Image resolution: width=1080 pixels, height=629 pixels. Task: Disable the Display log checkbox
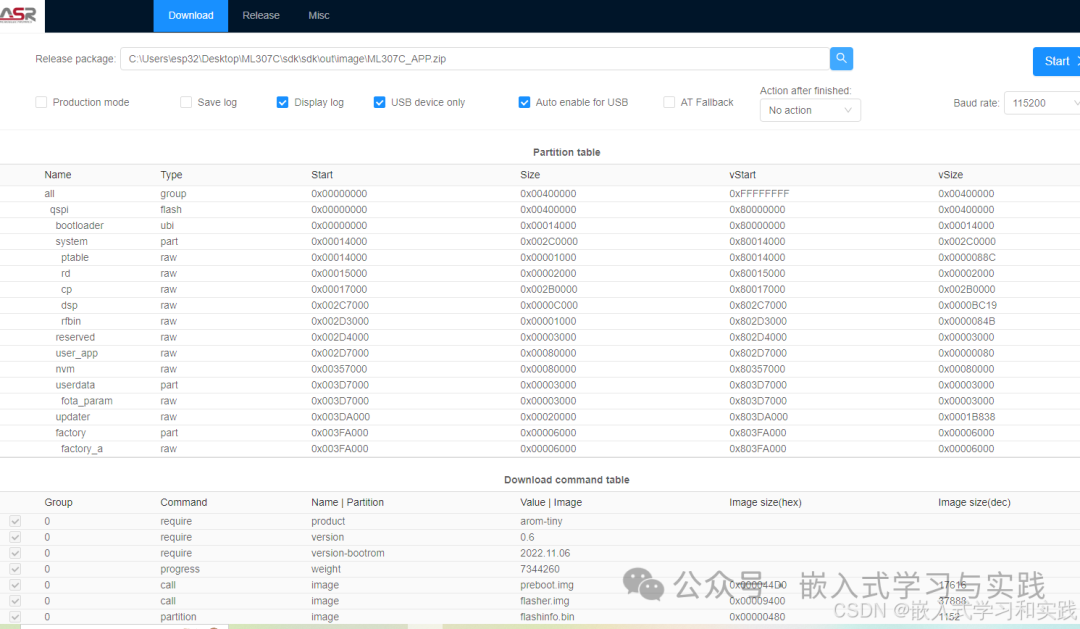click(282, 102)
